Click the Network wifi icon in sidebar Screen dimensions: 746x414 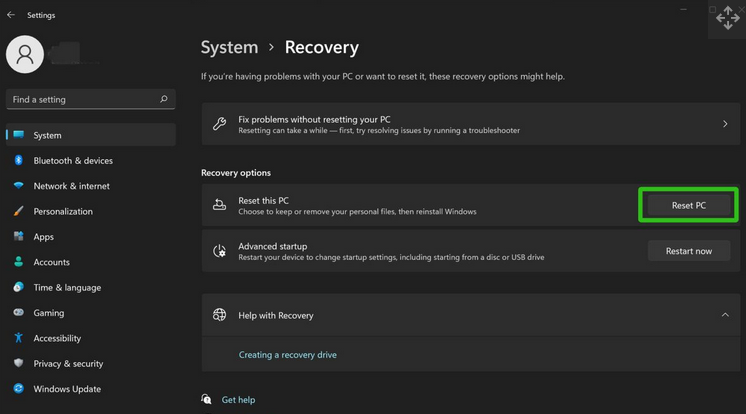pyautogui.click(x=19, y=186)
